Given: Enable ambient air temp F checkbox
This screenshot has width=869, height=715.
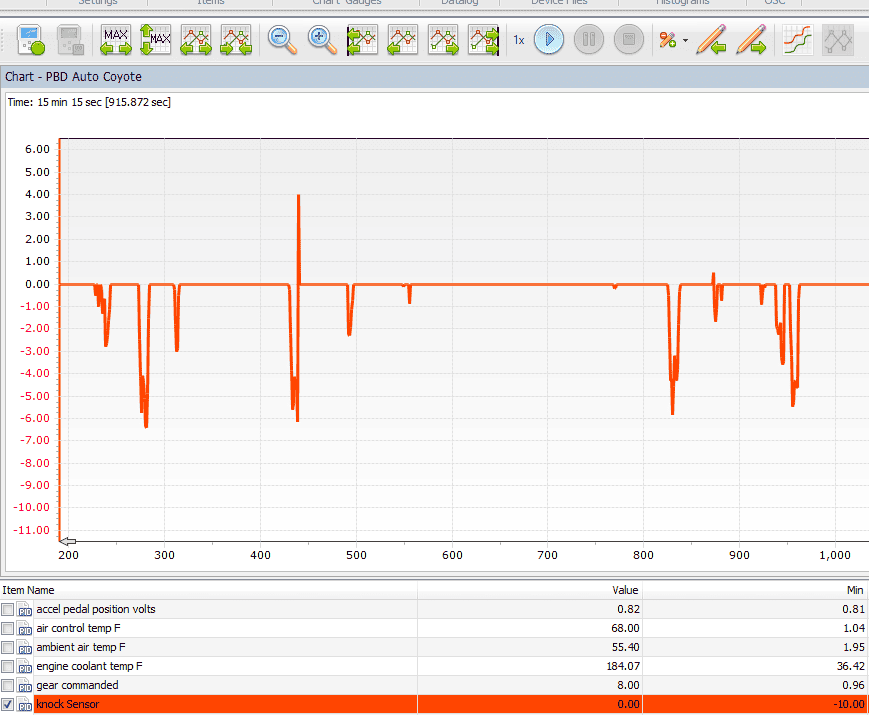Looking at the screenshot, I should click(7, 647).
